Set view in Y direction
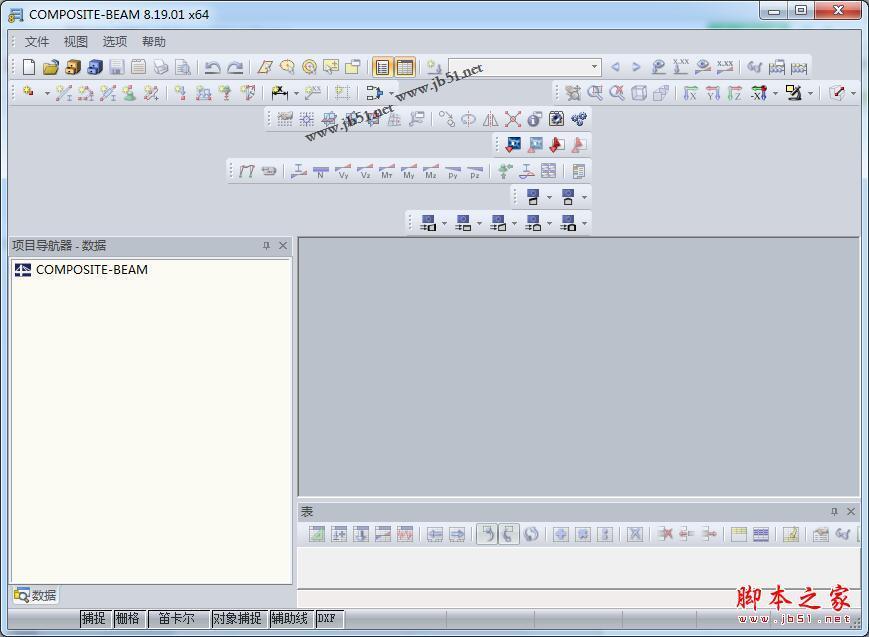869x637 pixels. (713, 93)
